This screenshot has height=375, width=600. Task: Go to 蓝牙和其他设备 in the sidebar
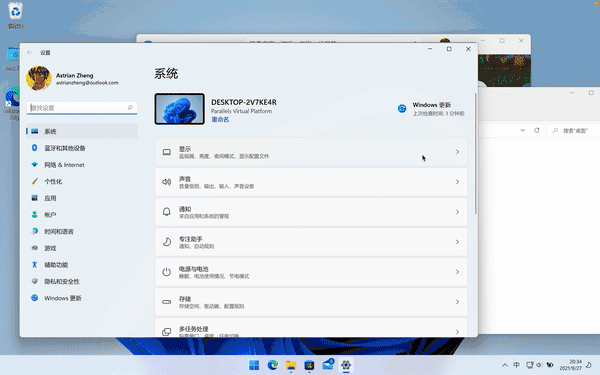(82, 148)
